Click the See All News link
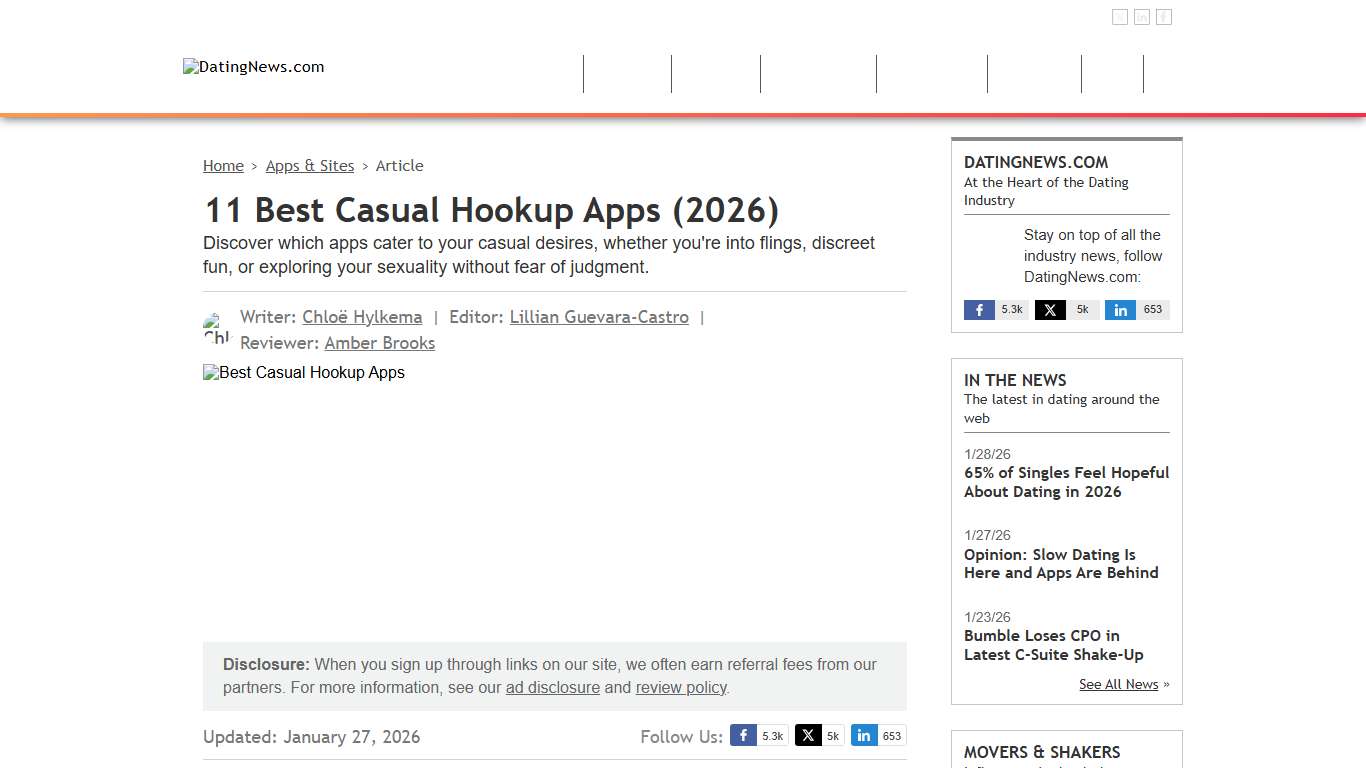Image resolution: width=1366 pixels, height=768 pixels. click(x=1118, y=684)
